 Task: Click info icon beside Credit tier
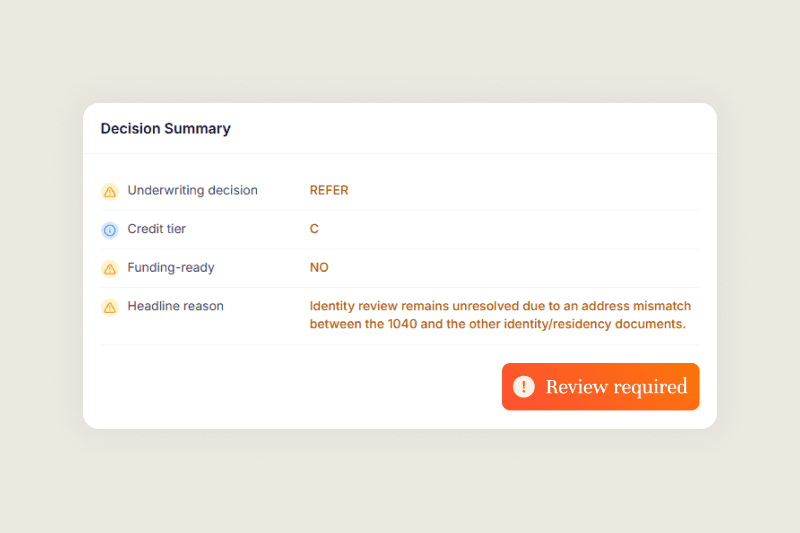[x=110, y=230]
